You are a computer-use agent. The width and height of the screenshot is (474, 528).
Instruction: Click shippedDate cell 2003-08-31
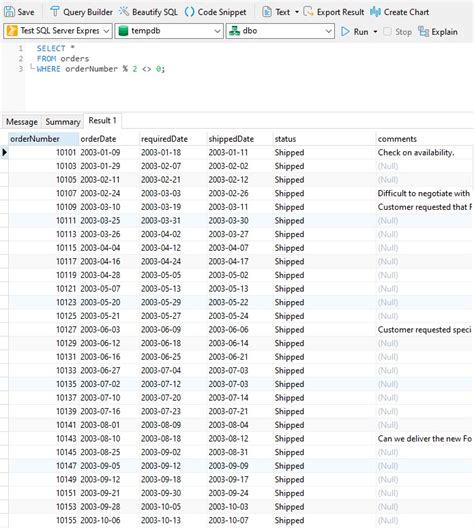click(239, 452)
